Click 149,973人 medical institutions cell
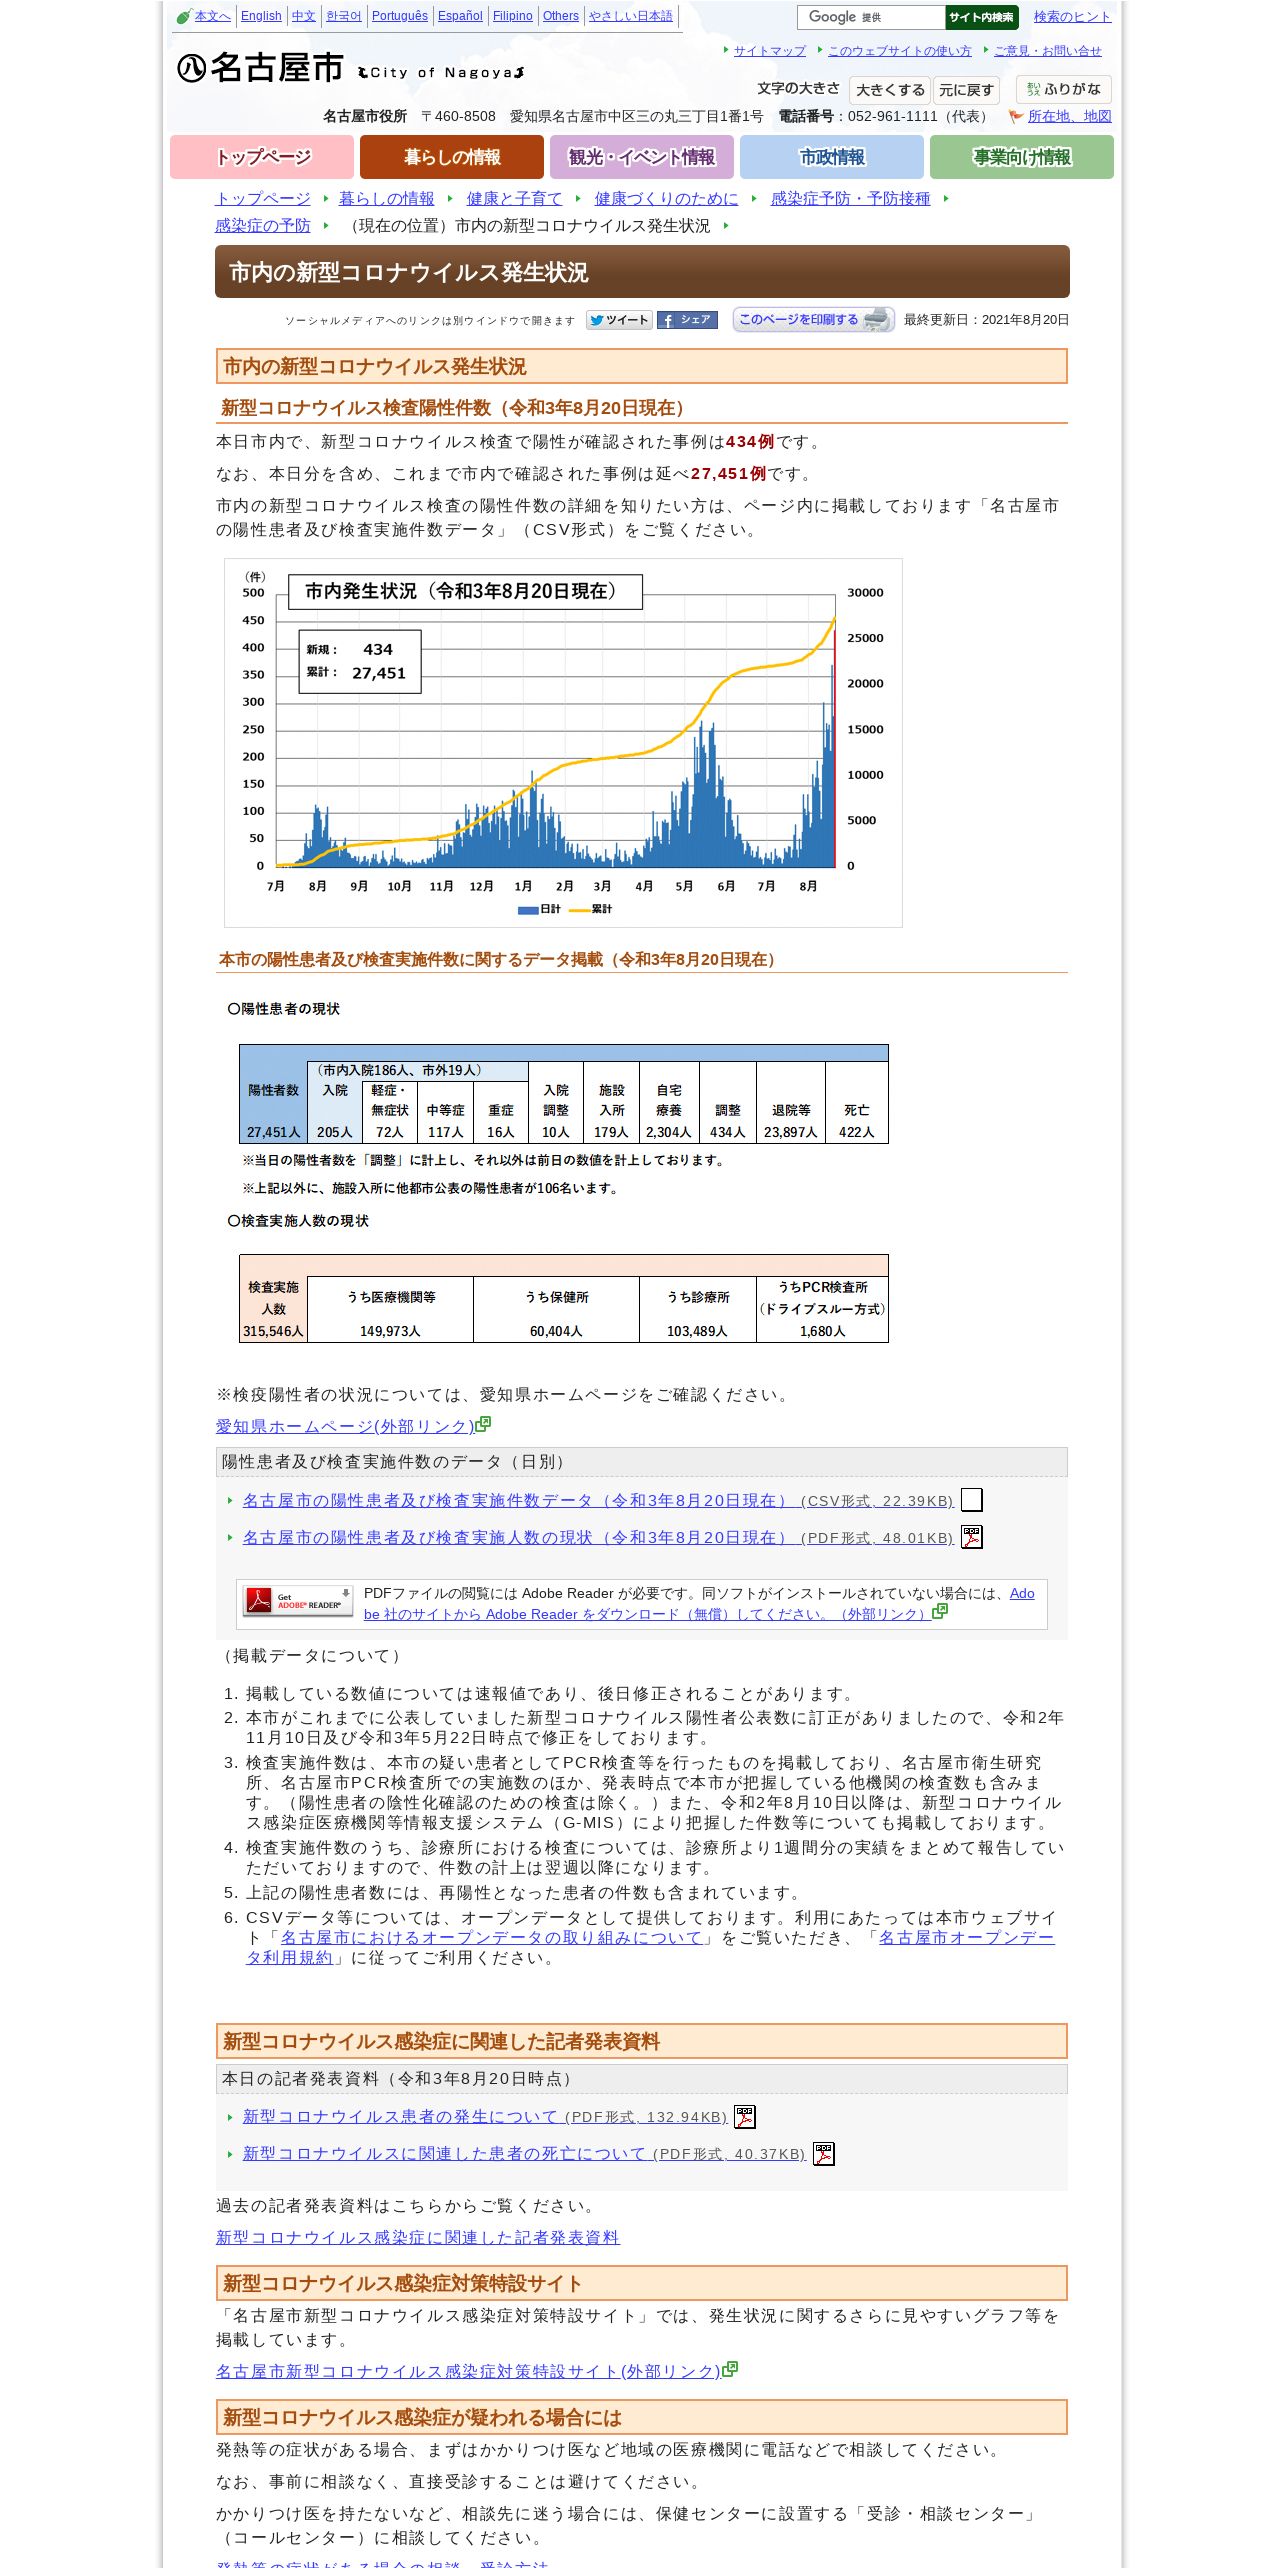This screenshot has width=1284, height=2568. (x=390, y=1332)
